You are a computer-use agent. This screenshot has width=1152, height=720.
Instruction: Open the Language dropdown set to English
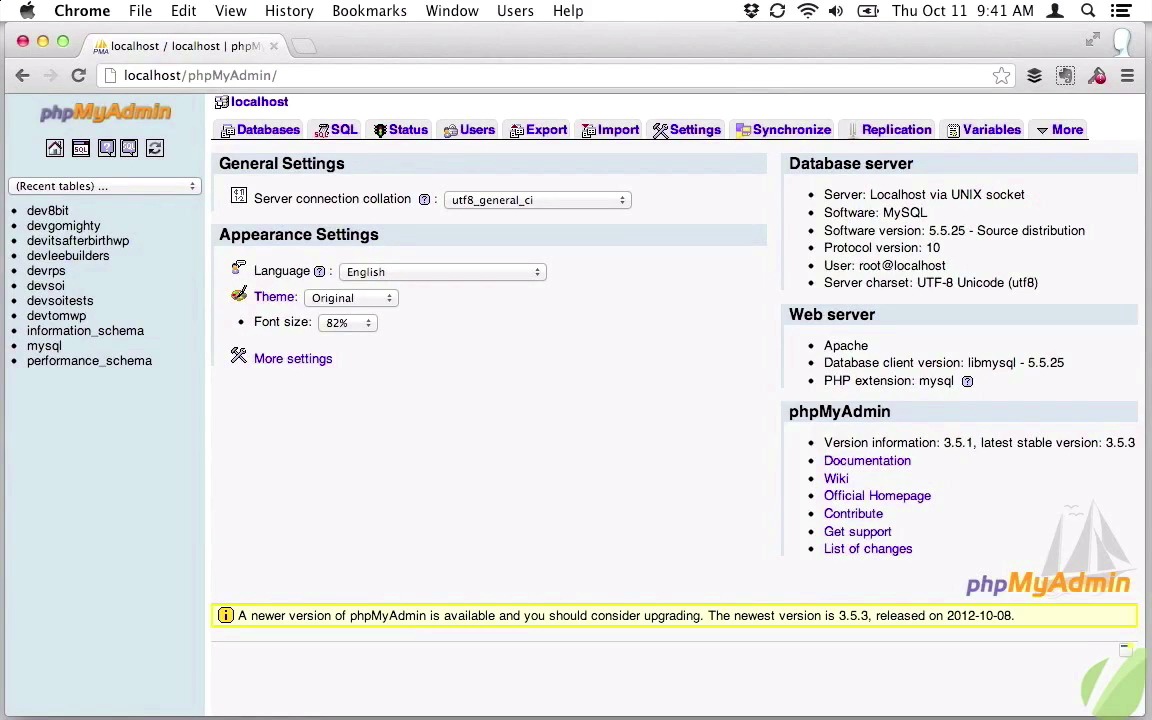pyautogui.click(x=442, y=272)
